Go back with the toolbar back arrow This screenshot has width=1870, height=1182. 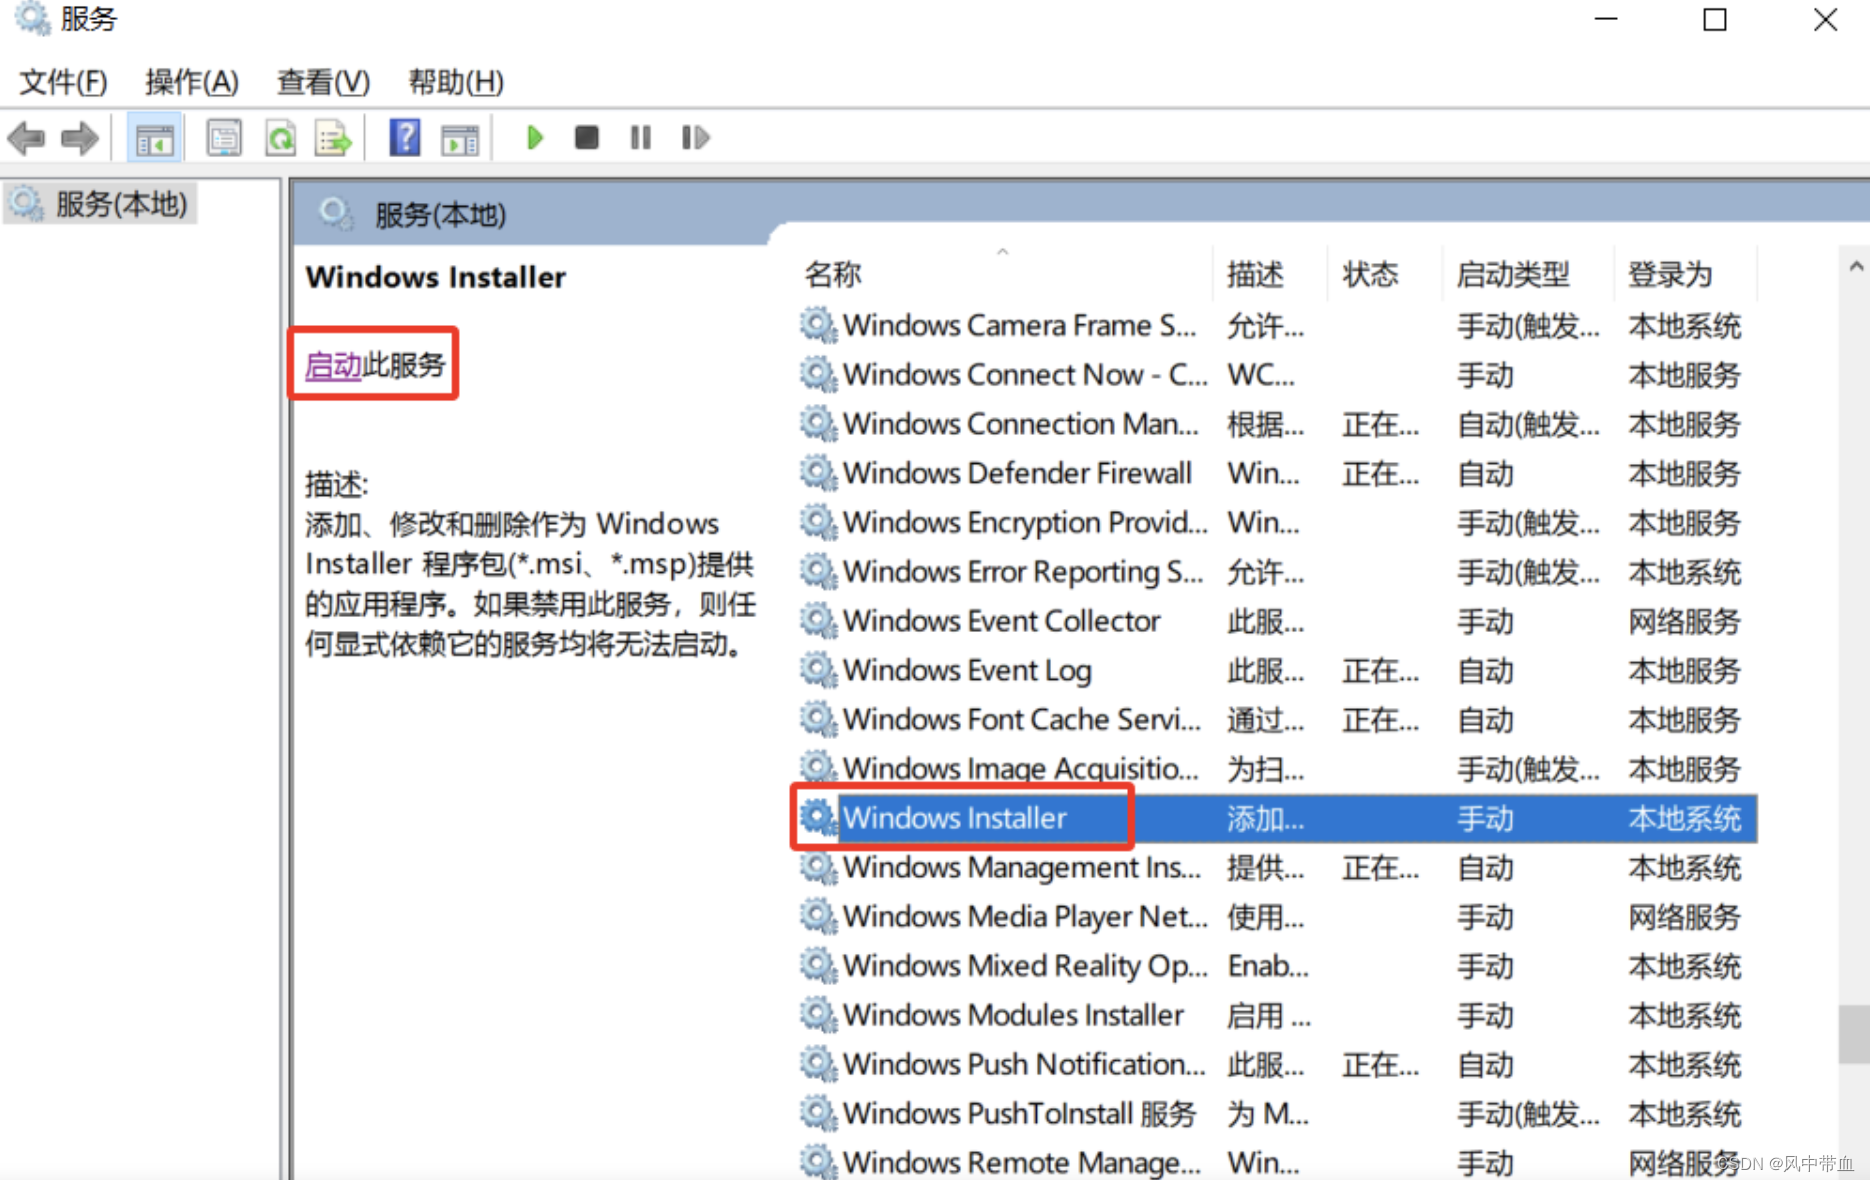coord(27,138)
